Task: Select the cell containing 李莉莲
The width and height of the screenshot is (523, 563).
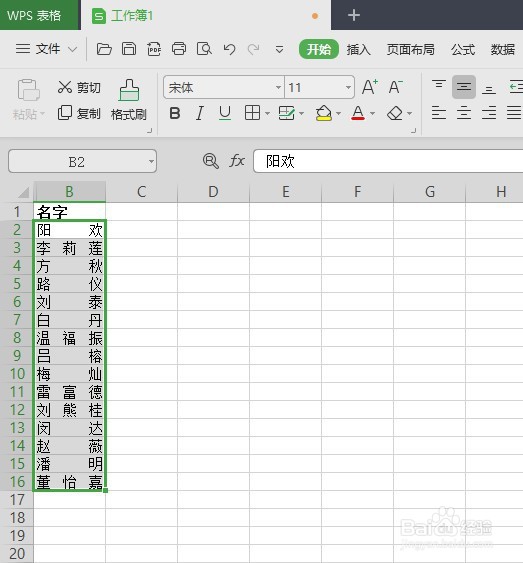Action: coord(70,248)
